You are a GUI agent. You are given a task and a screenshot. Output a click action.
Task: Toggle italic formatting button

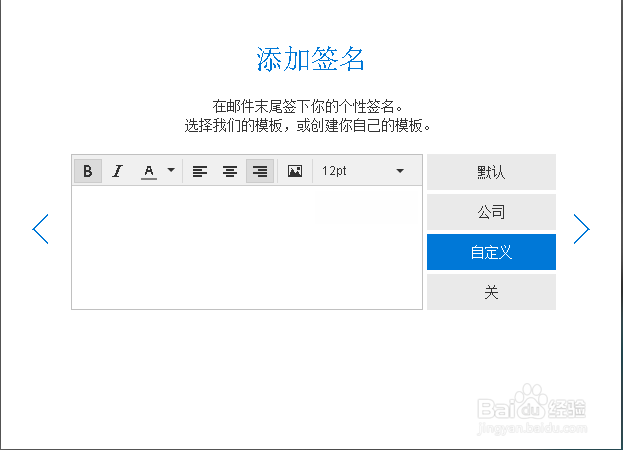coord(118,171)
